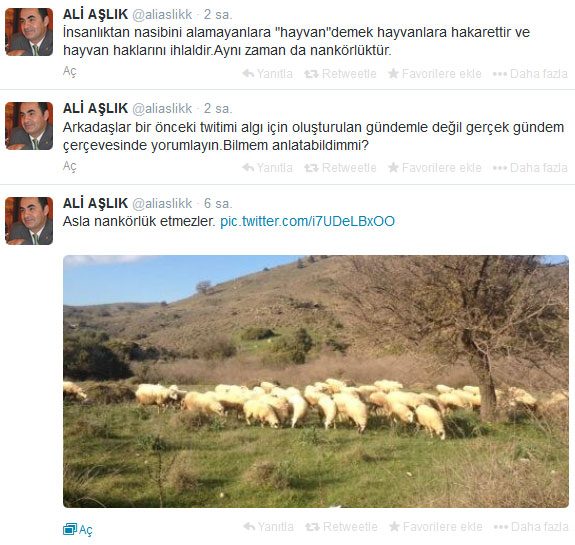This screenshot has width=575, height=545.
Task: Favorite the sheep photo tweet
Action: [436, 527]
